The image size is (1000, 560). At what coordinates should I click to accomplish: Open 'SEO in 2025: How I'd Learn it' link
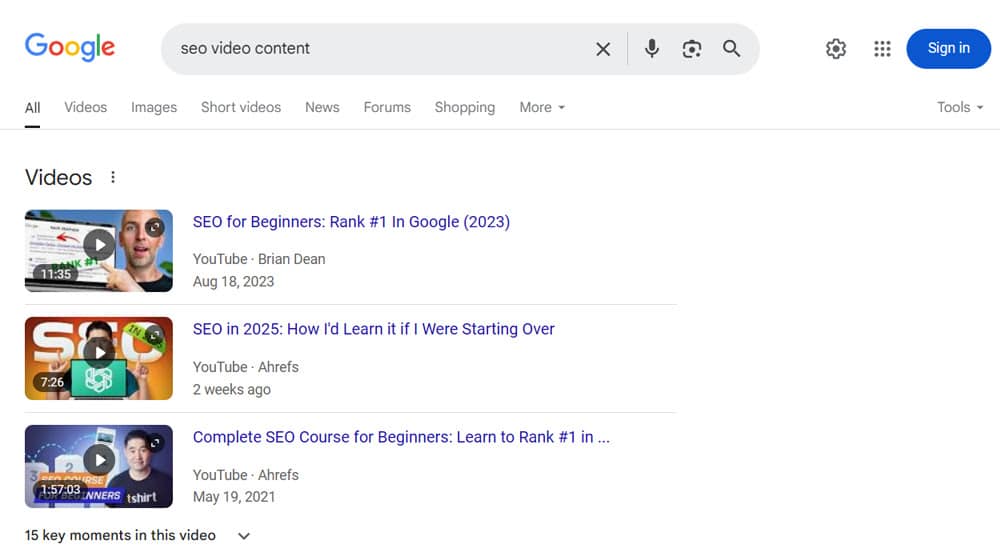[374, 329]
